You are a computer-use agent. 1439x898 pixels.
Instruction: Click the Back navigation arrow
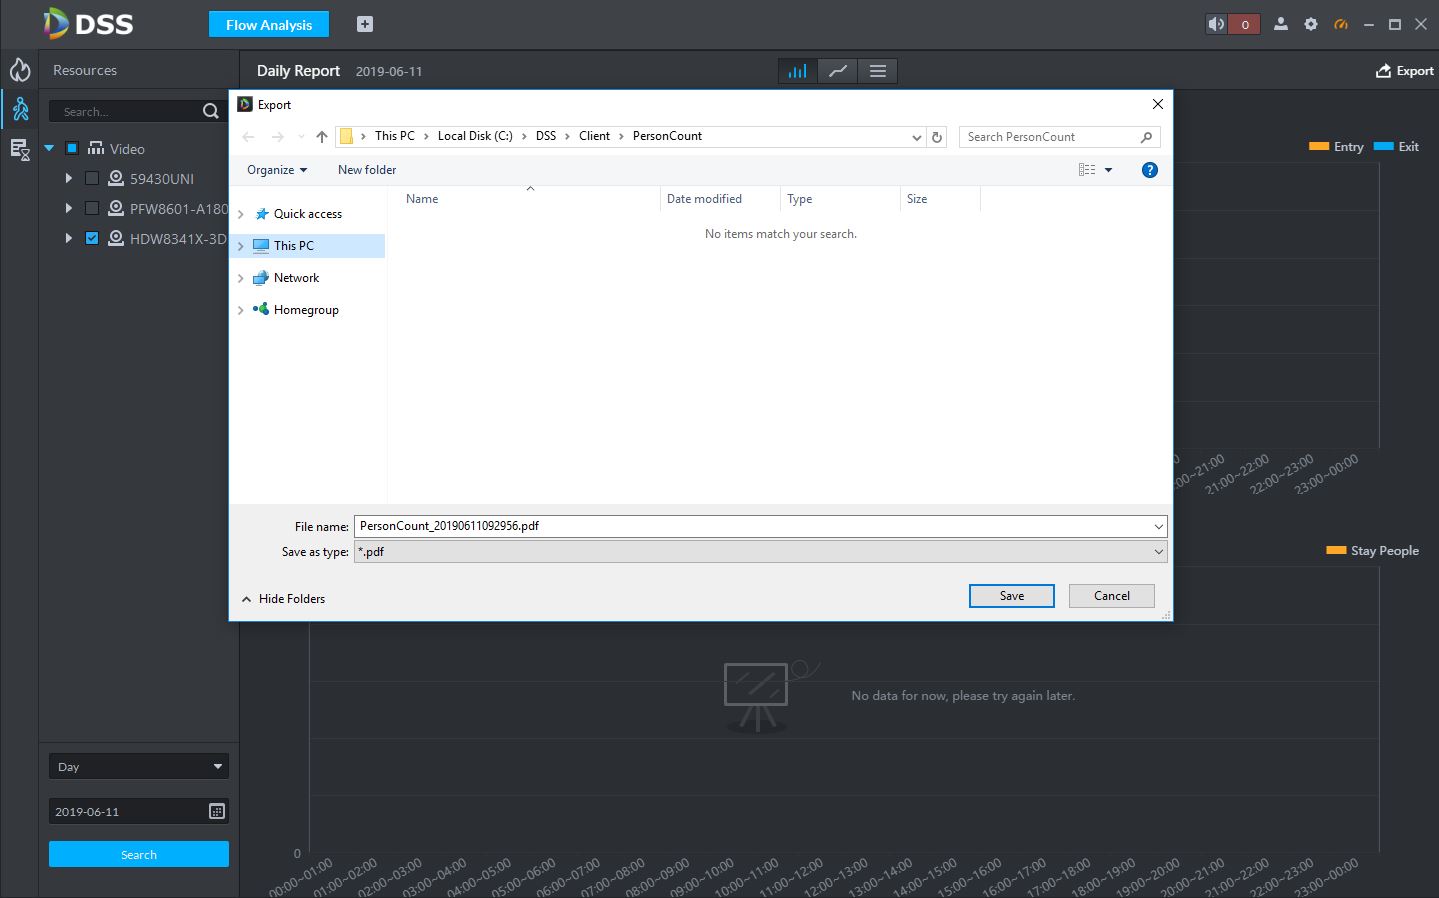pyautogui.click(x=249, y=137)
